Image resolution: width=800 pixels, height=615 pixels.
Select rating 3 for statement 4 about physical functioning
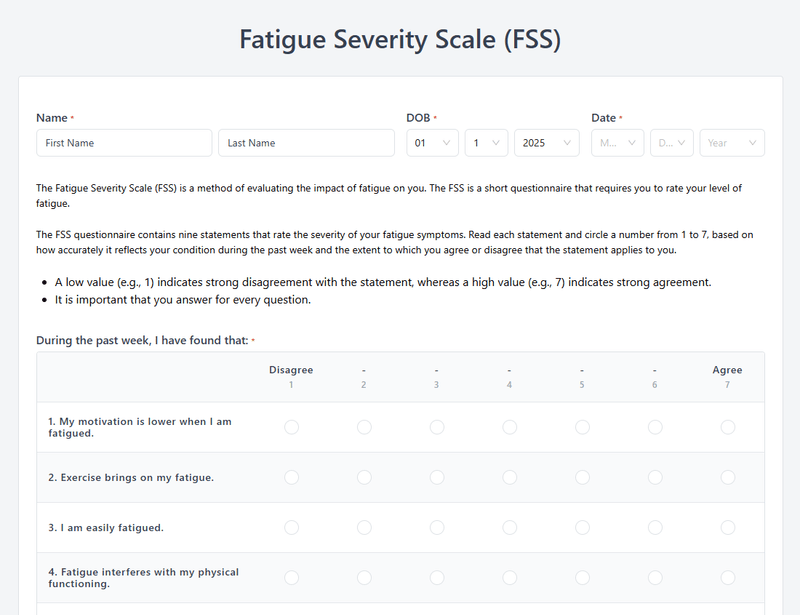pos(437,578)
